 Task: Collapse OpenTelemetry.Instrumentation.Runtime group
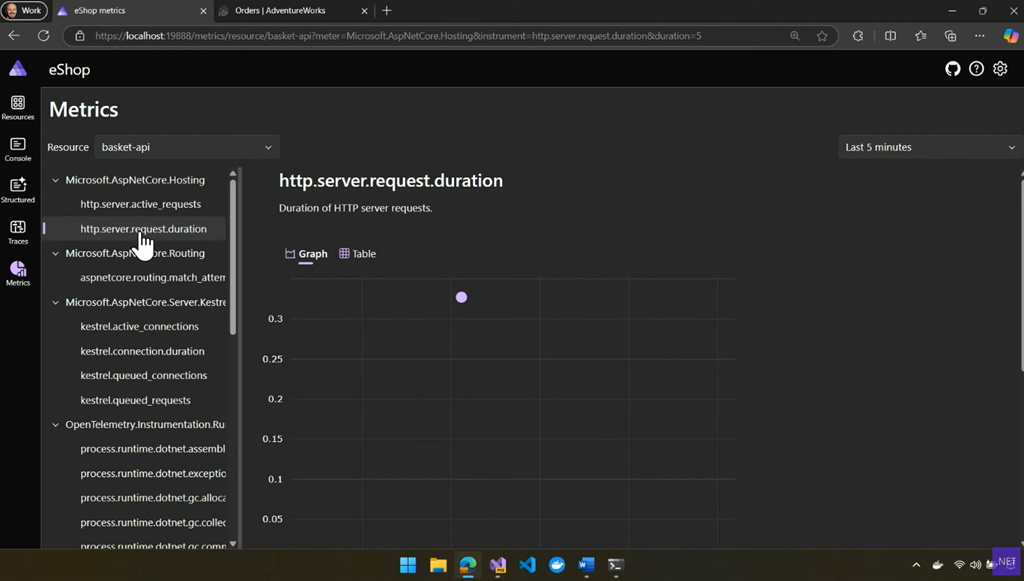tap(56, 424)
